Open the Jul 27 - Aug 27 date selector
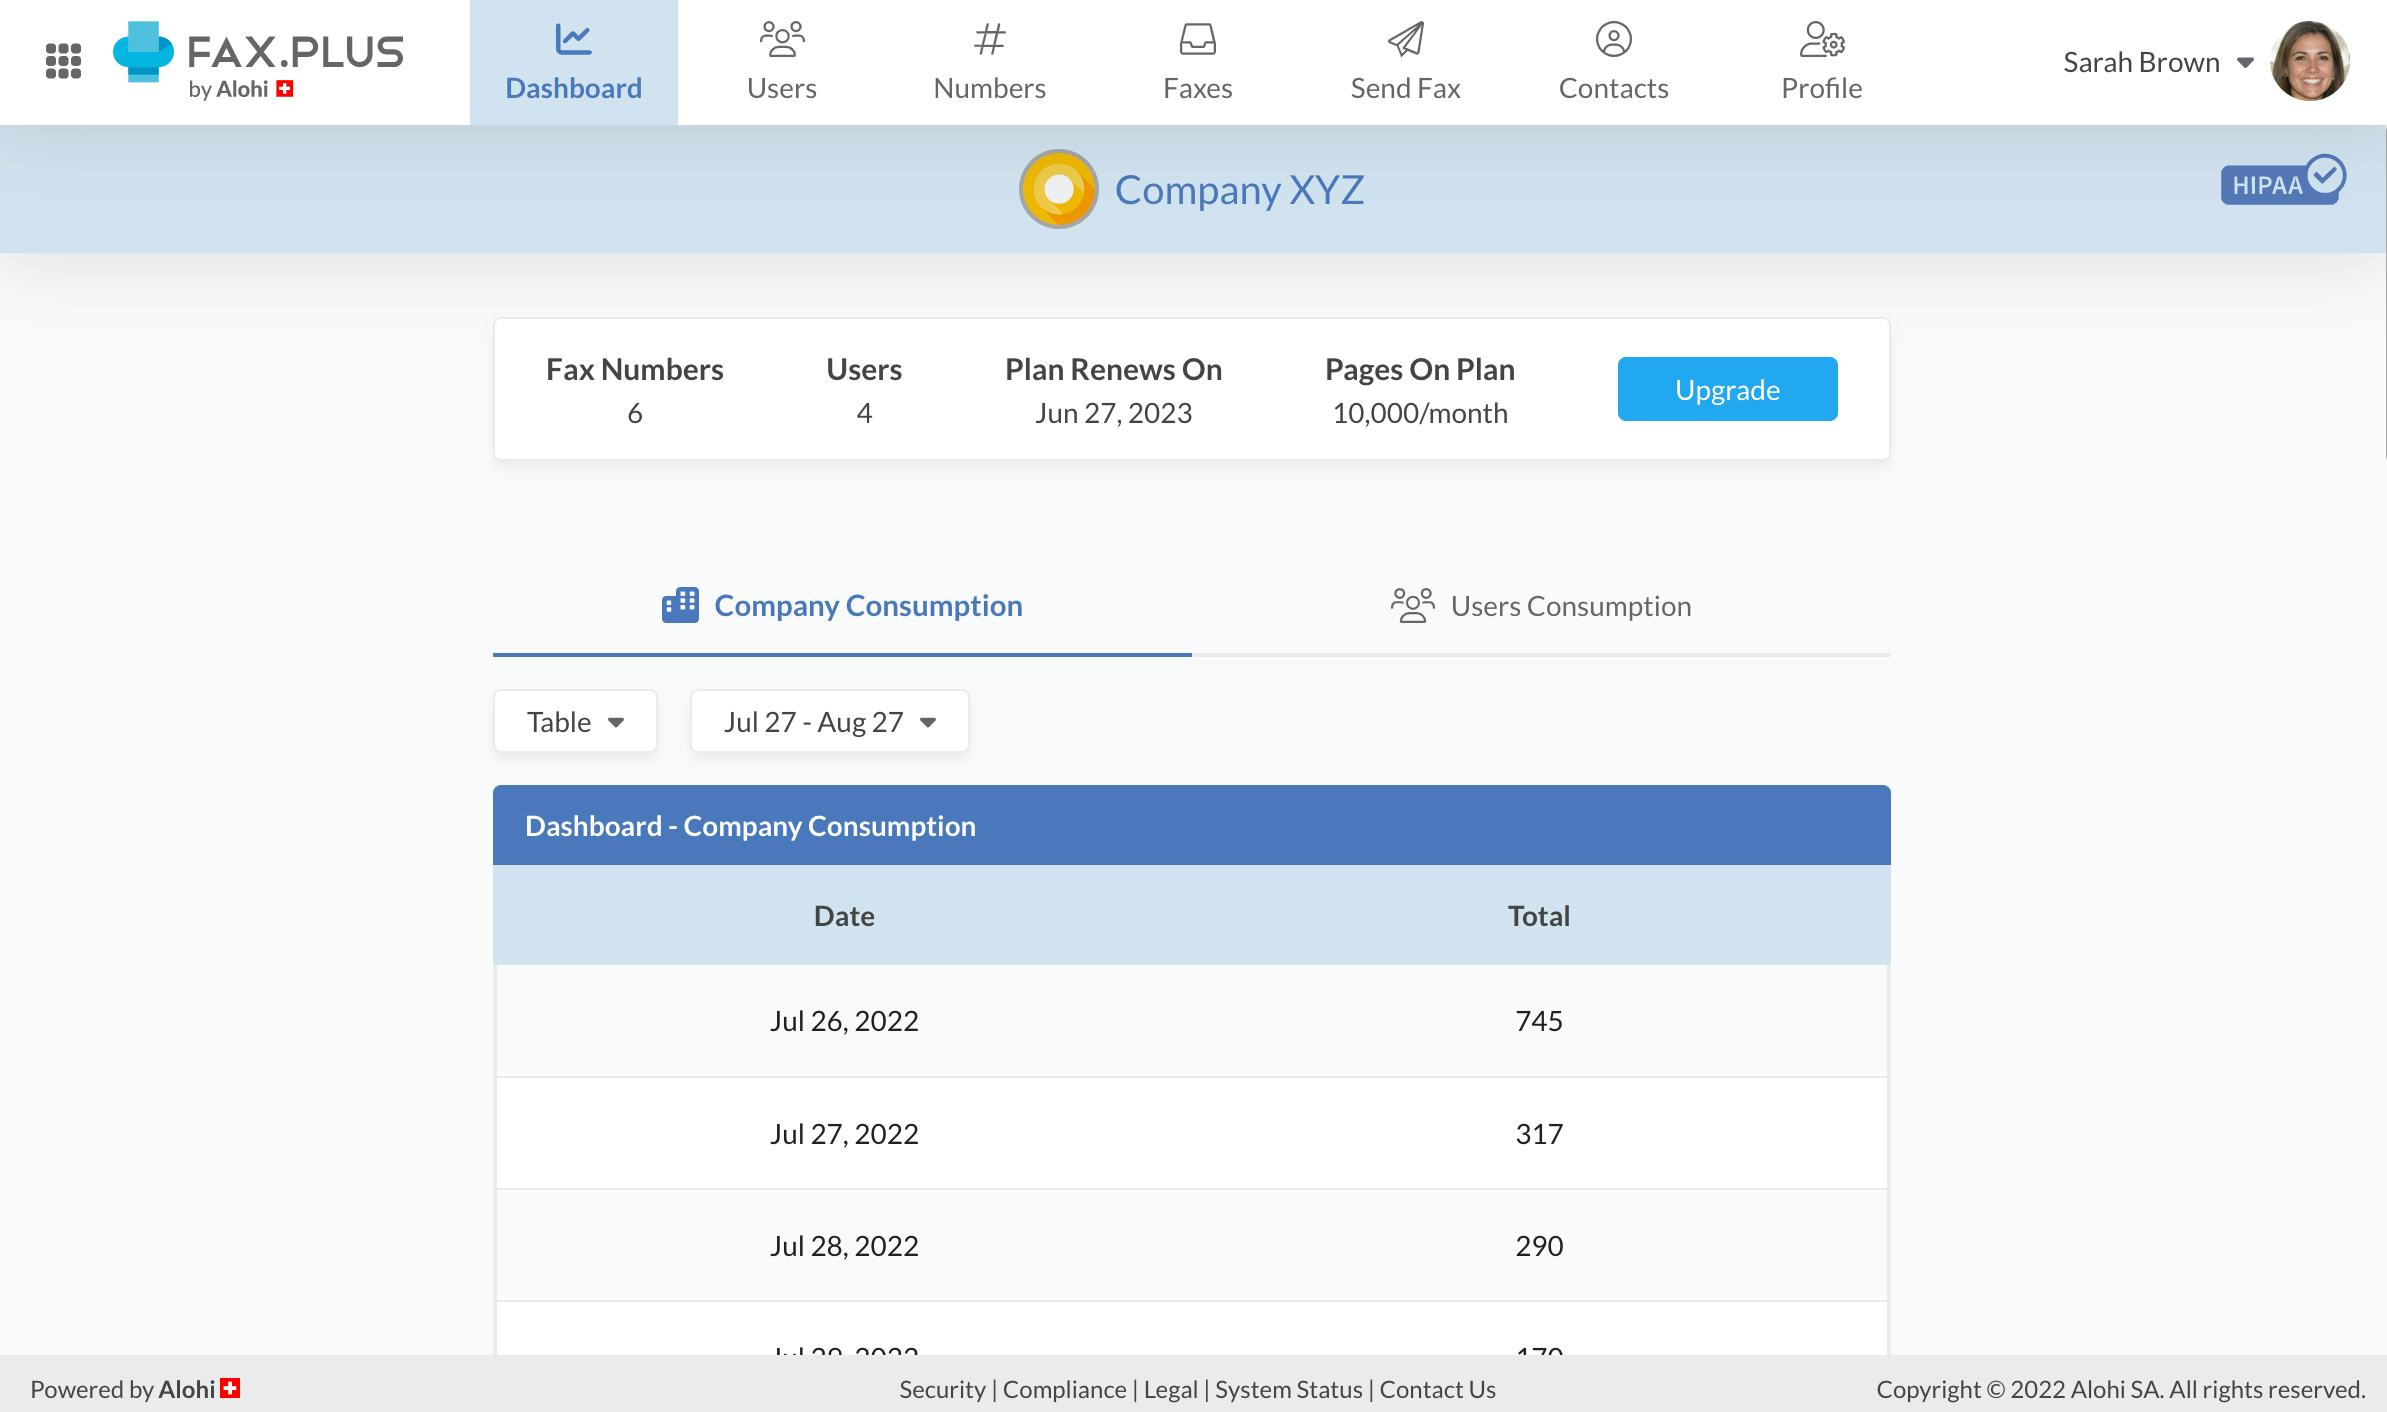The height and width of the screenshot is (1412, 2387). (828, 720)
